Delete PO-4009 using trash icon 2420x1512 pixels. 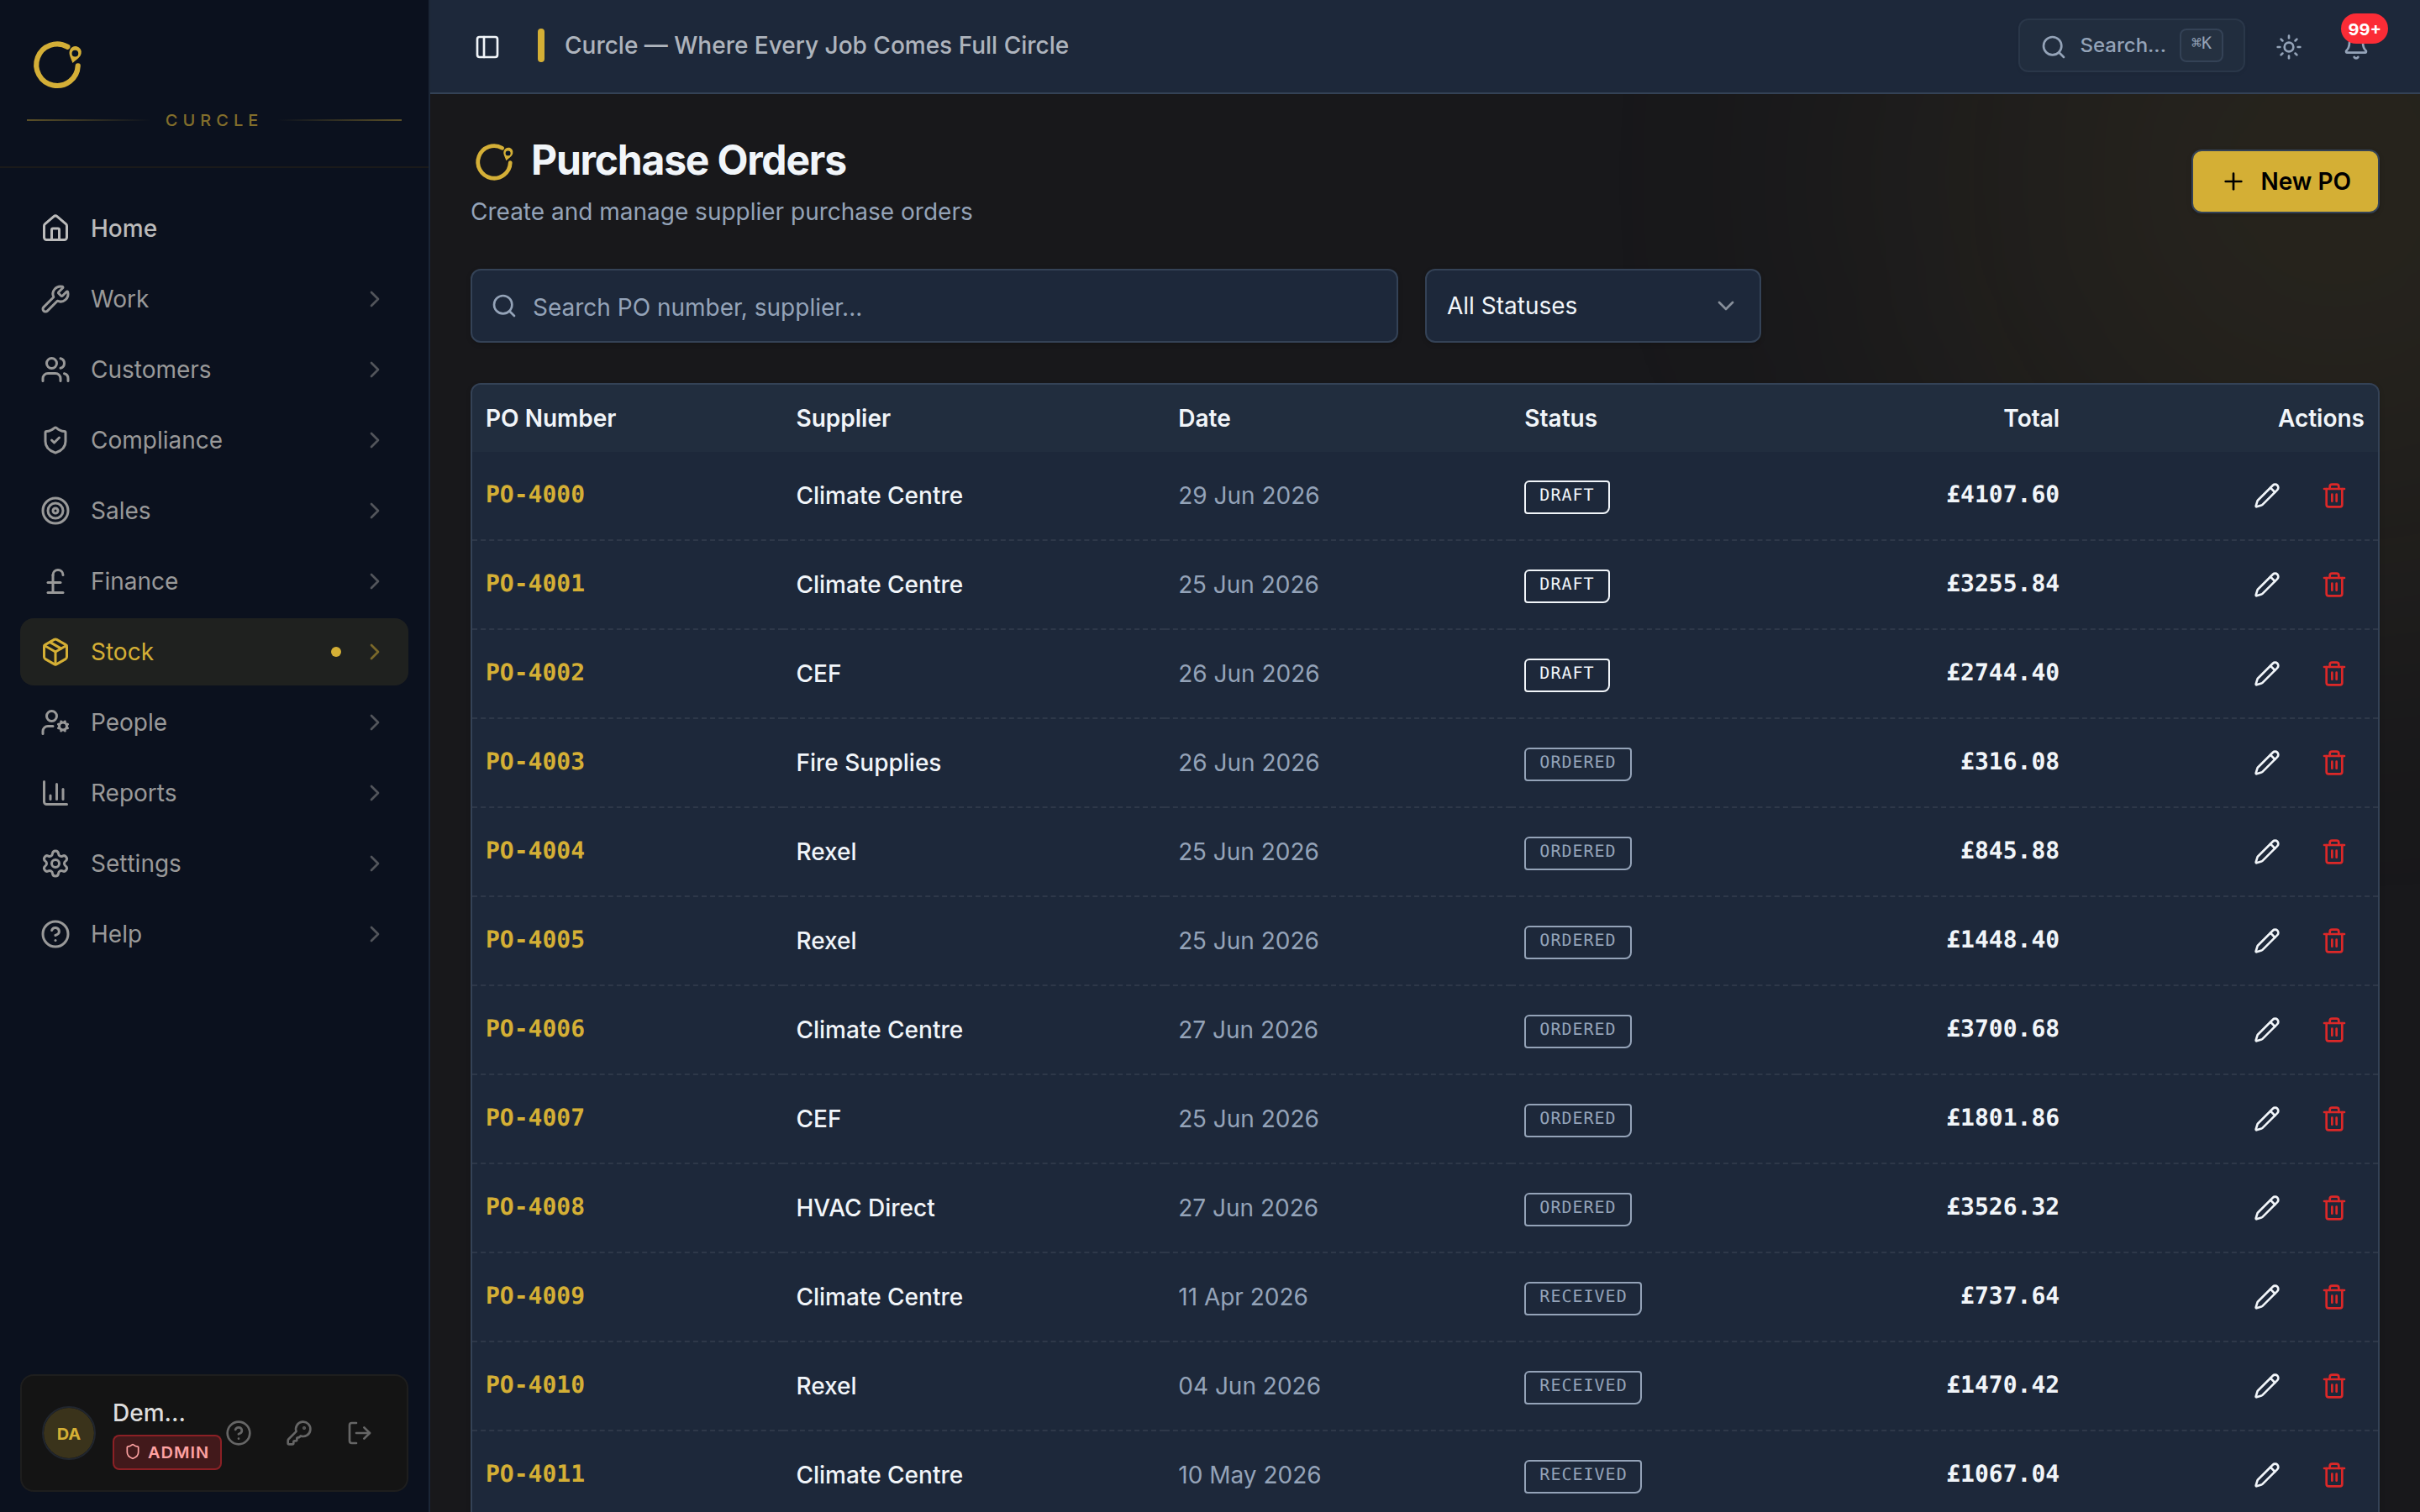(2334, 1297)
